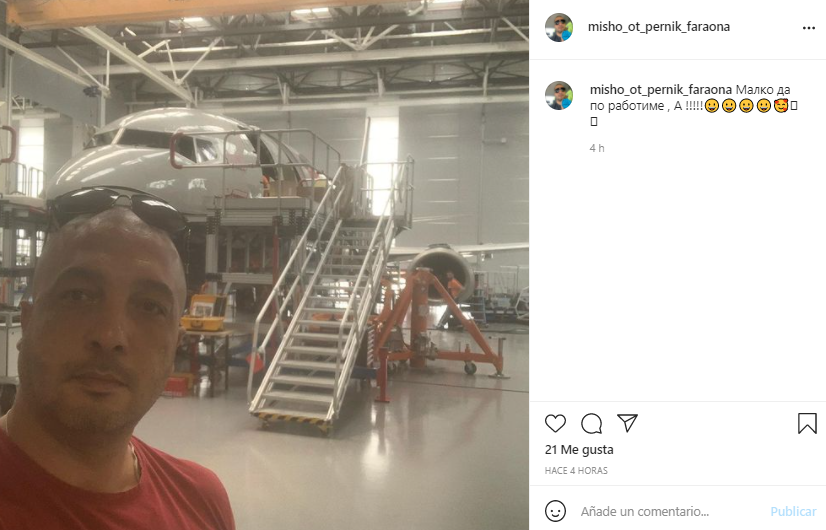826x530 pixels.
Task: Click the header profile avatar
Action: click(559, 27)
